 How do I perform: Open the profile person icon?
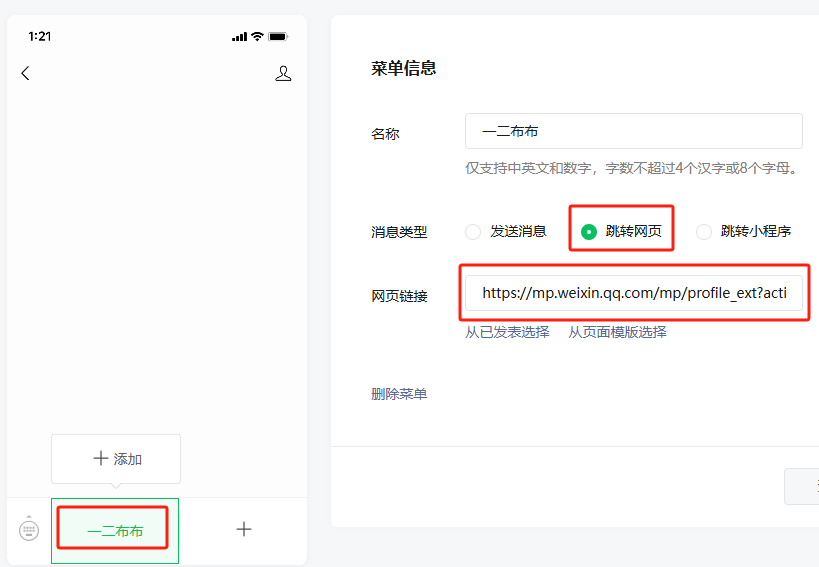click(x=283, y=73)
